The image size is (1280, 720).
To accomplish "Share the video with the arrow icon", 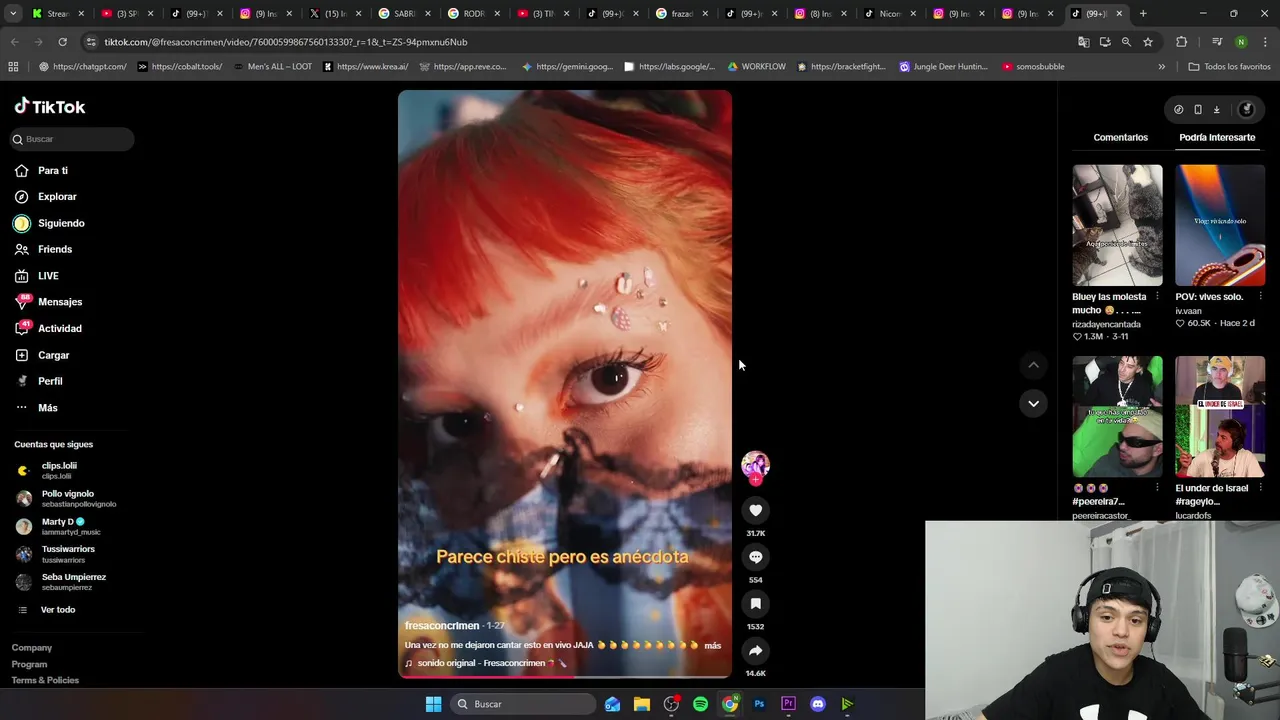I will tap(755, 651).
